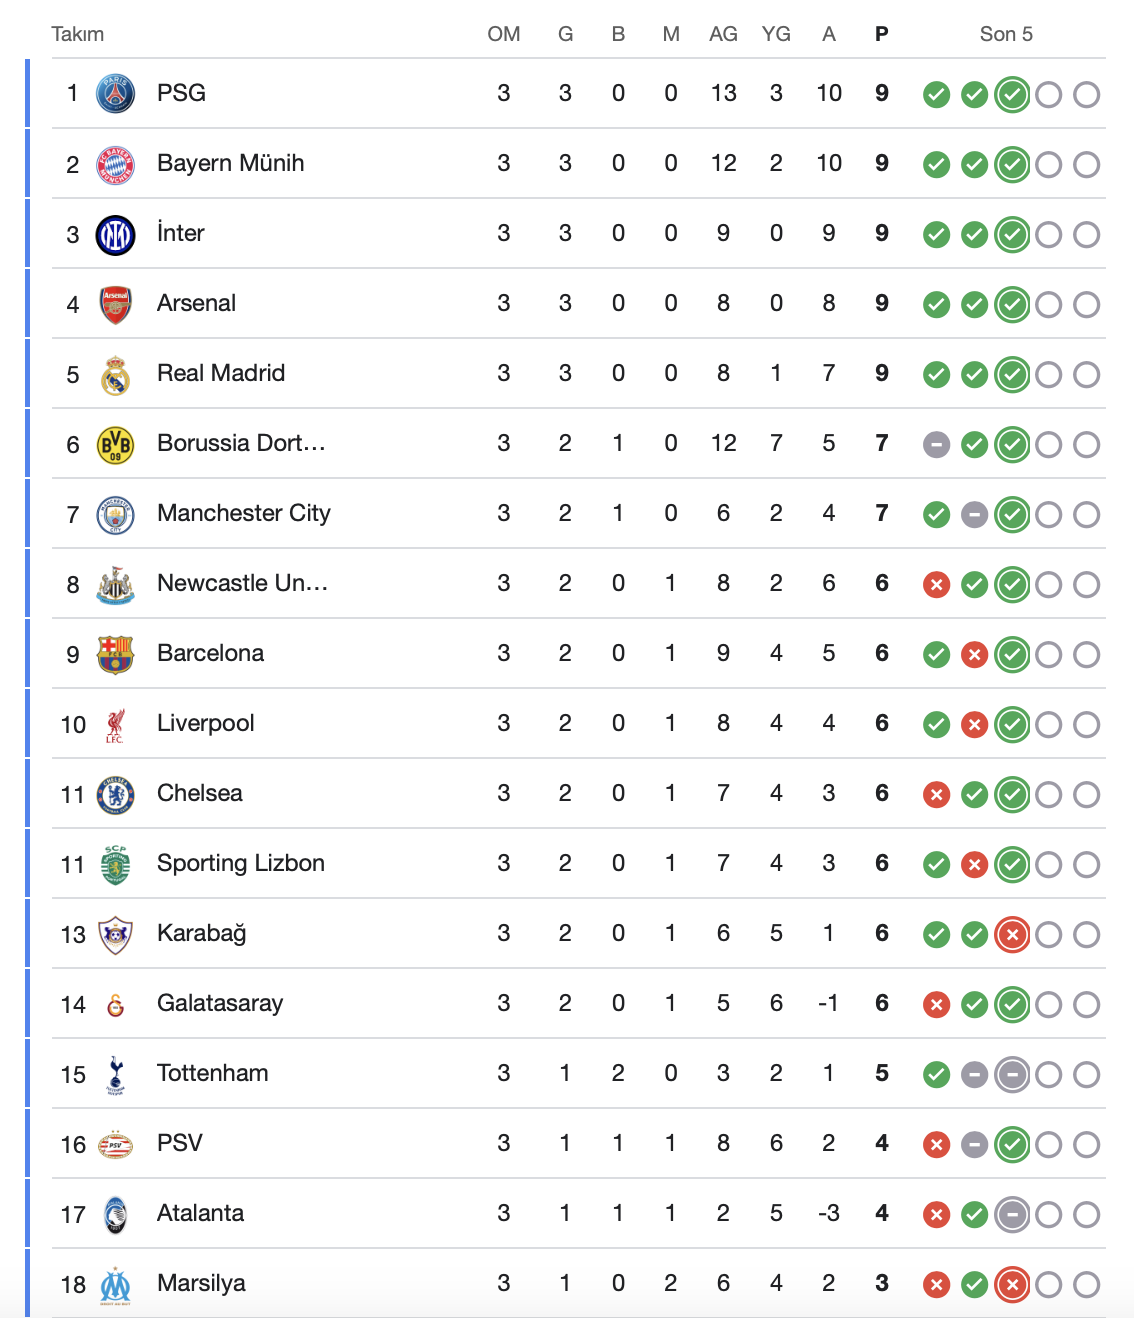This screenshot has width=1134, height=1318.
Task: Click the OM column header
Action: 504,34
